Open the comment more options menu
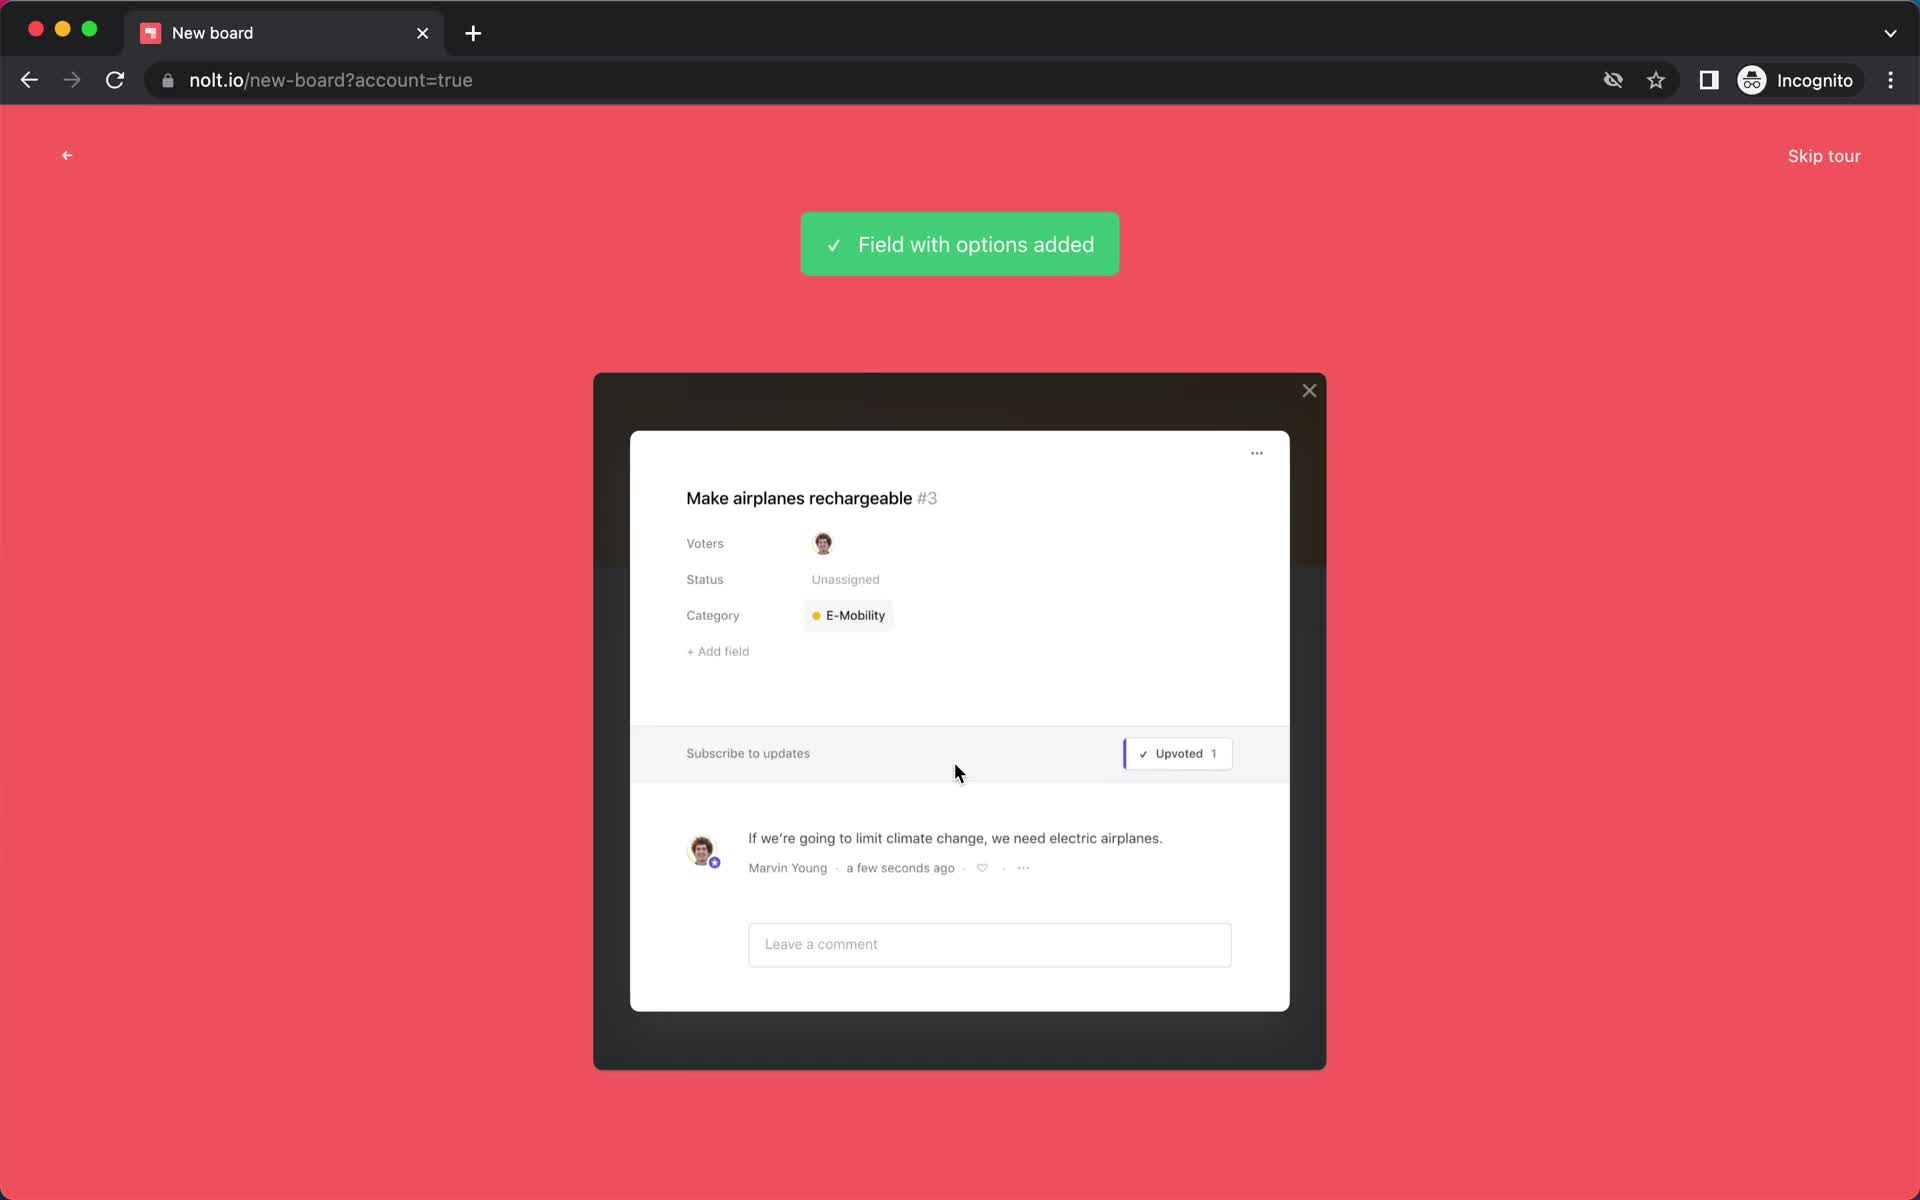The image size is (1920, 1200). [x=1023, y=868]
